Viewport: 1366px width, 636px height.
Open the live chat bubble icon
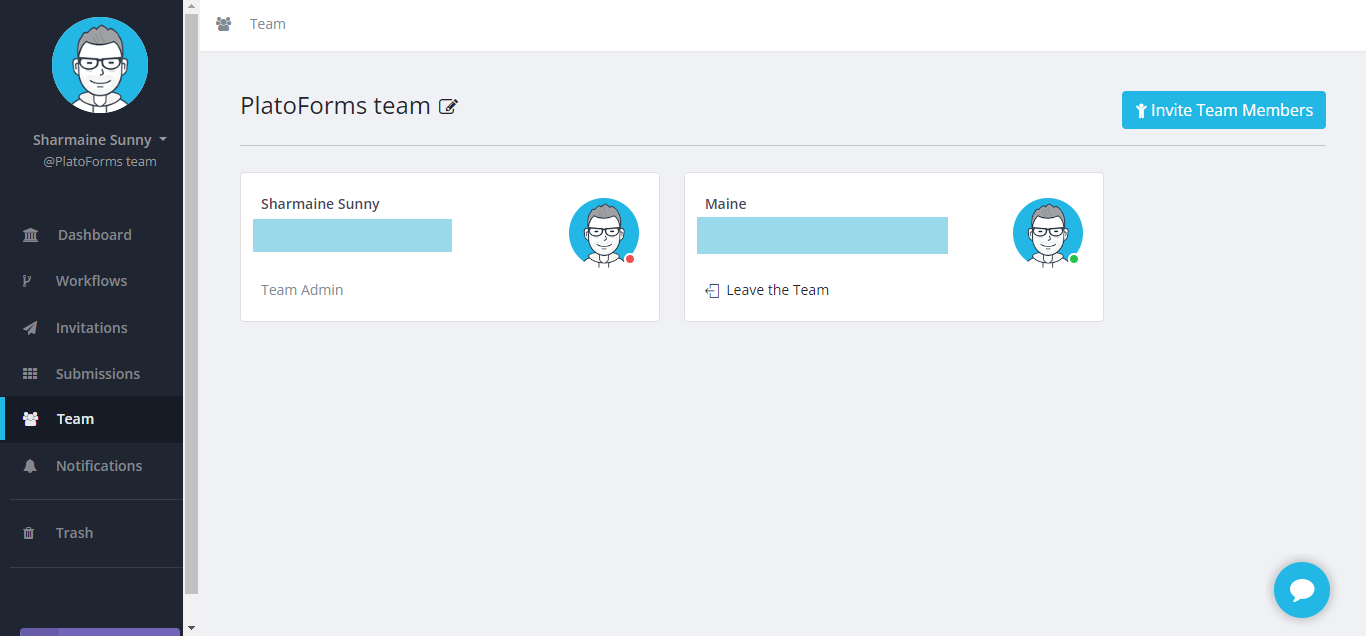(x=1301, y=590)
